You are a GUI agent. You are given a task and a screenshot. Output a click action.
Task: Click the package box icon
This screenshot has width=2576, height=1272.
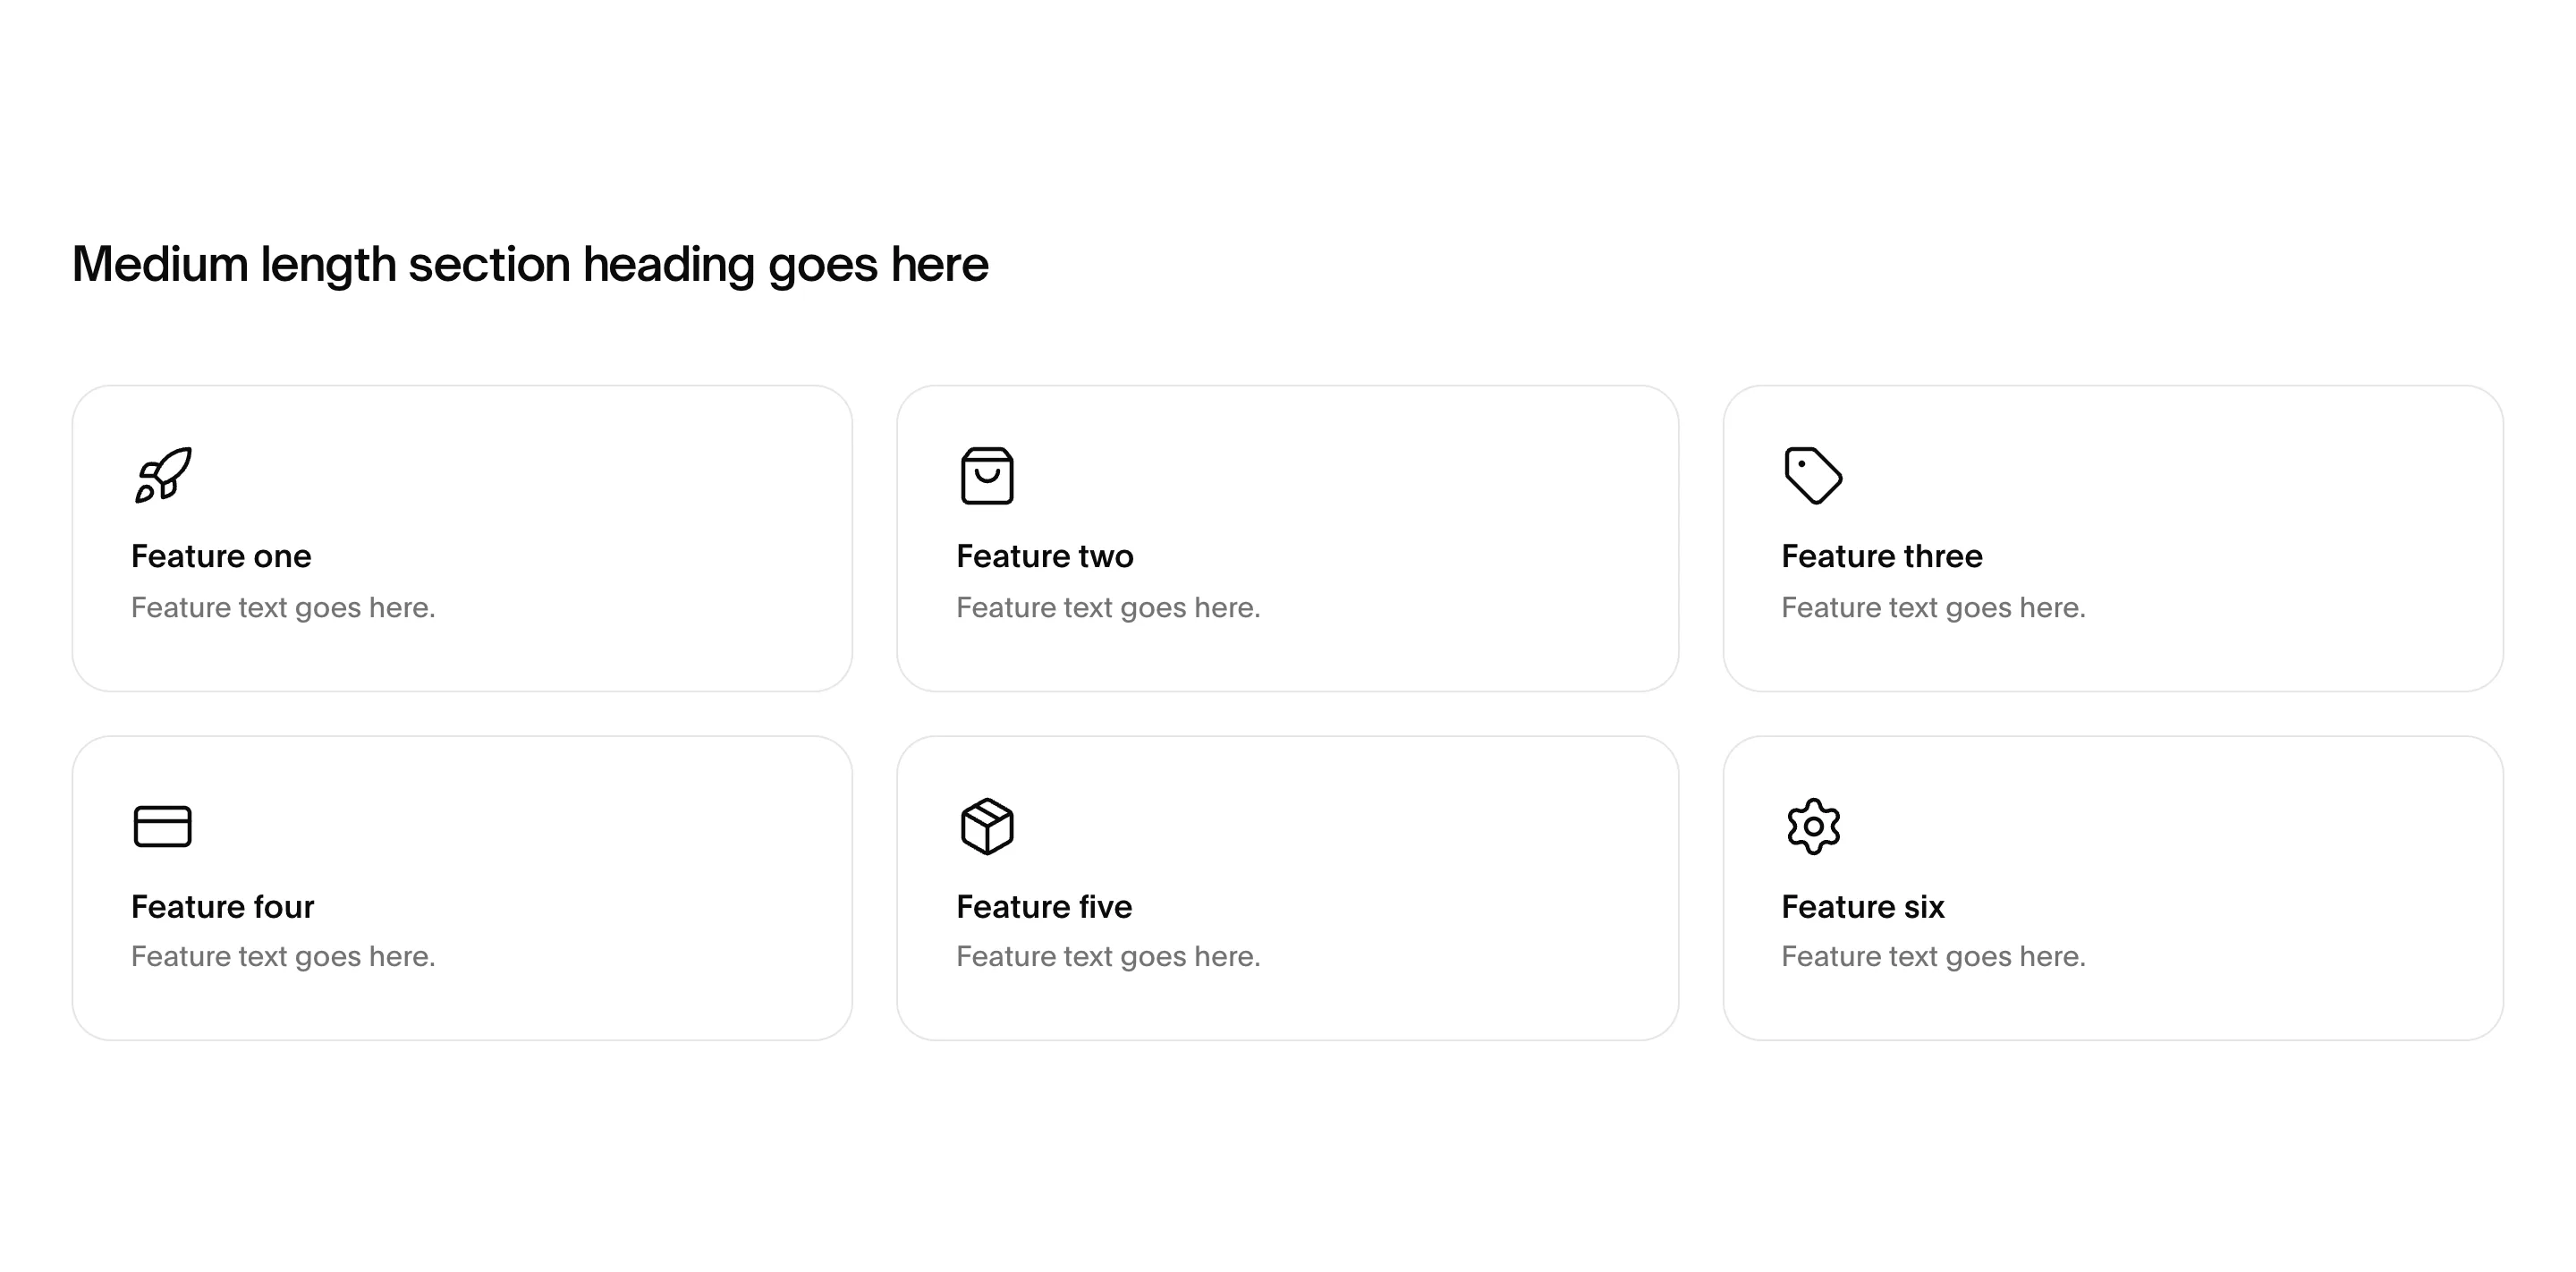coord(987,826)
